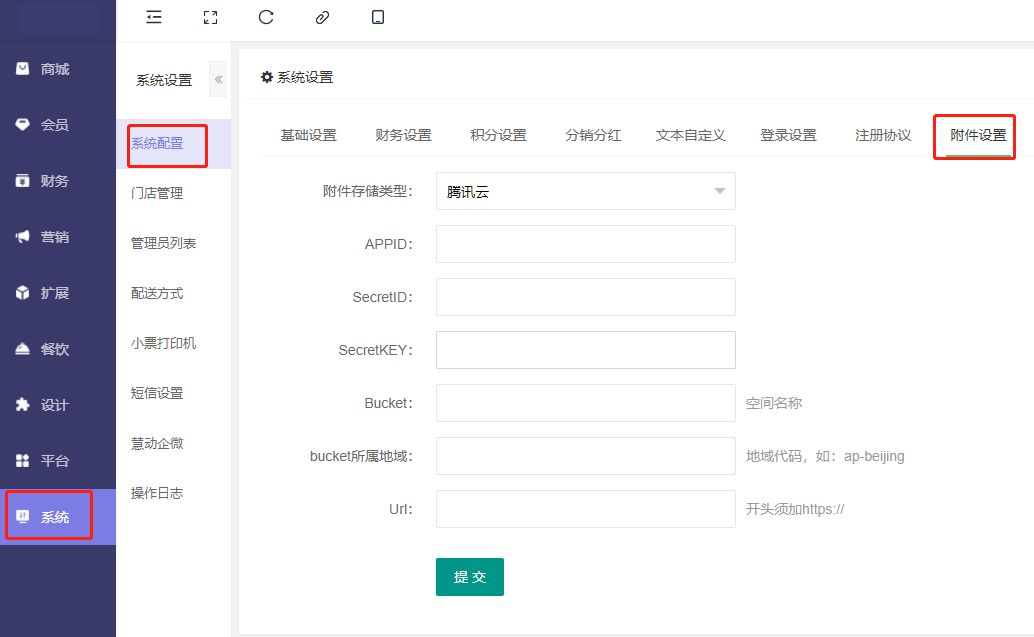
Task: Click the 提交 submit button
Action: point(469,577)
